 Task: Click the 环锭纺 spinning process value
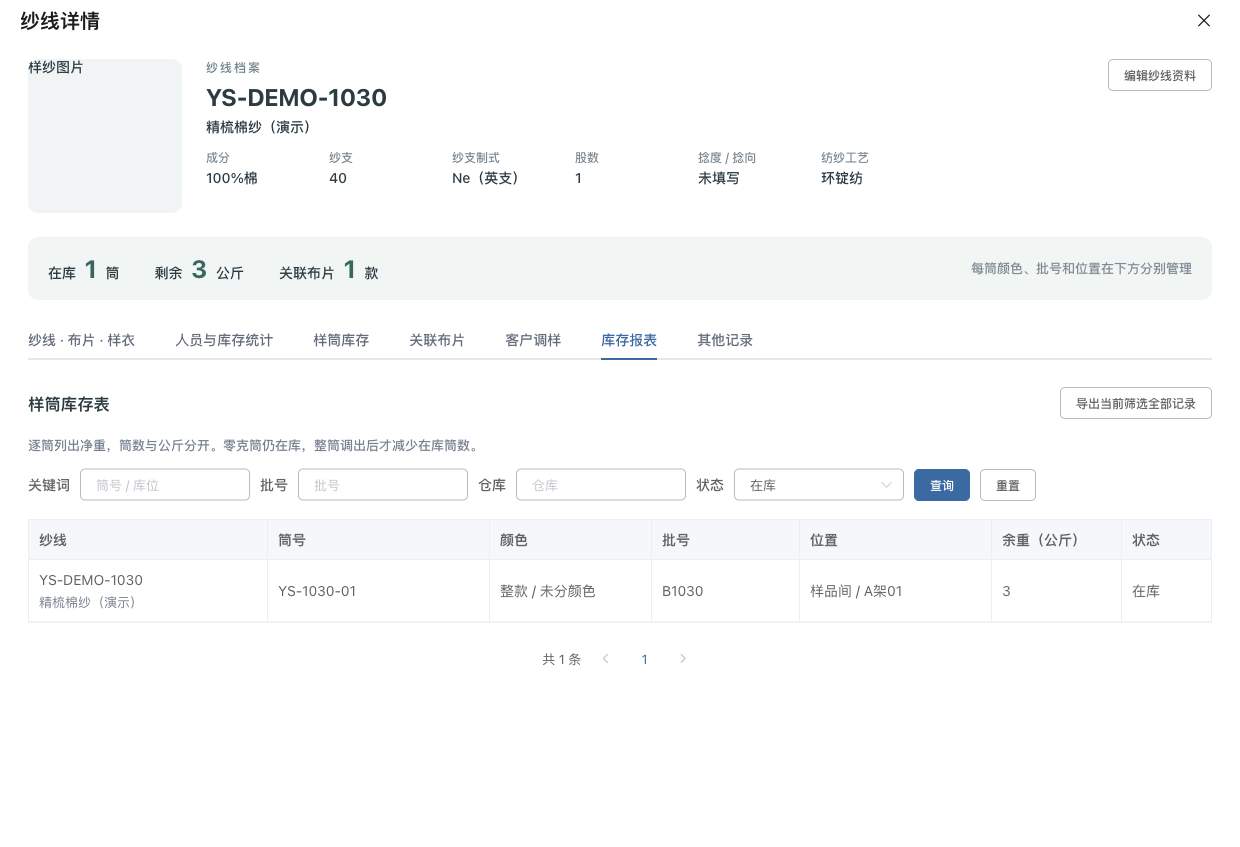coord(842,178)
